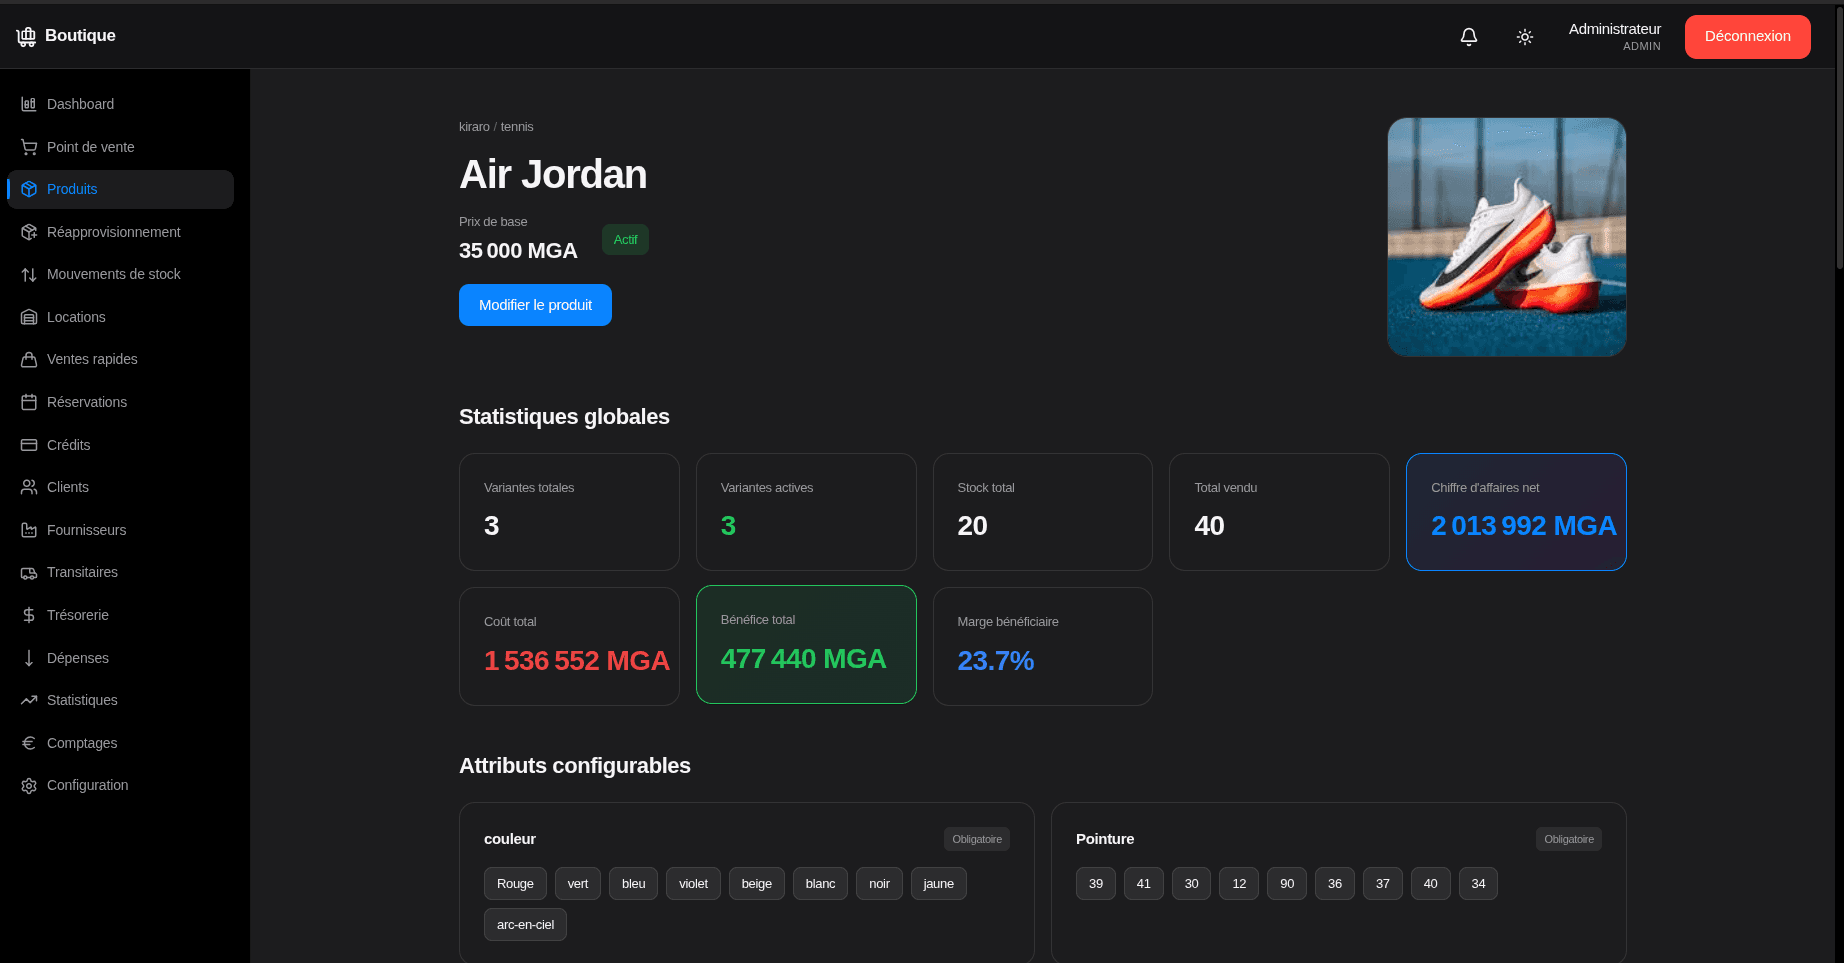Open the Crédits section
The image size is (1844, 963).
121,445
